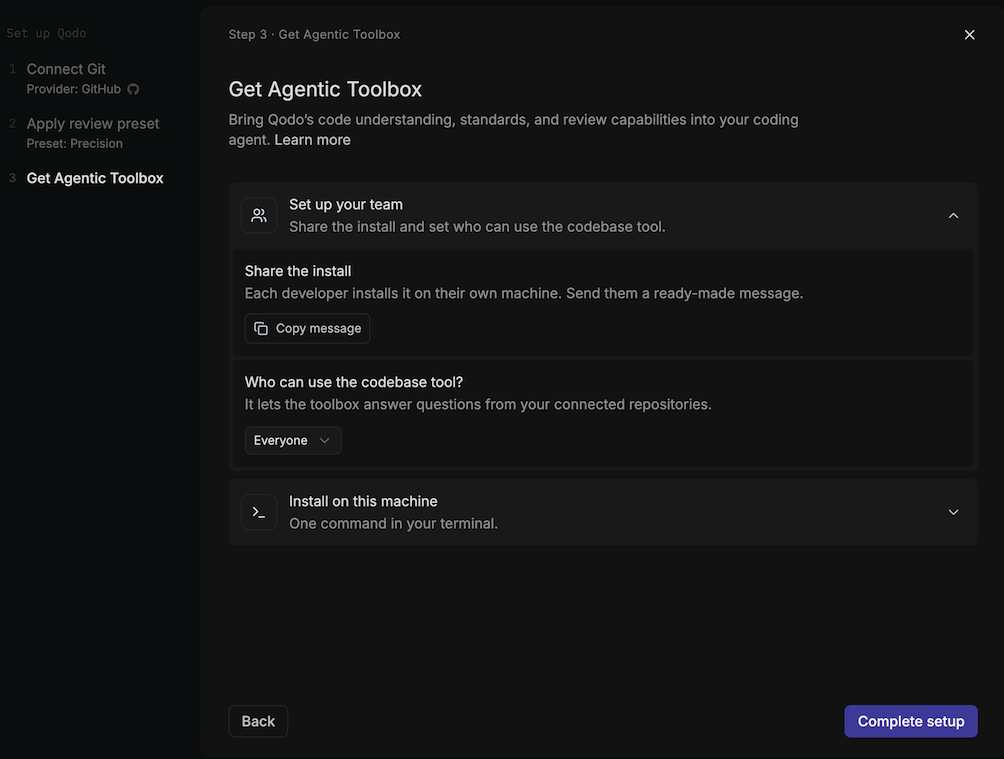Click the Set up Qodo sidebar label

click(46, 33)
